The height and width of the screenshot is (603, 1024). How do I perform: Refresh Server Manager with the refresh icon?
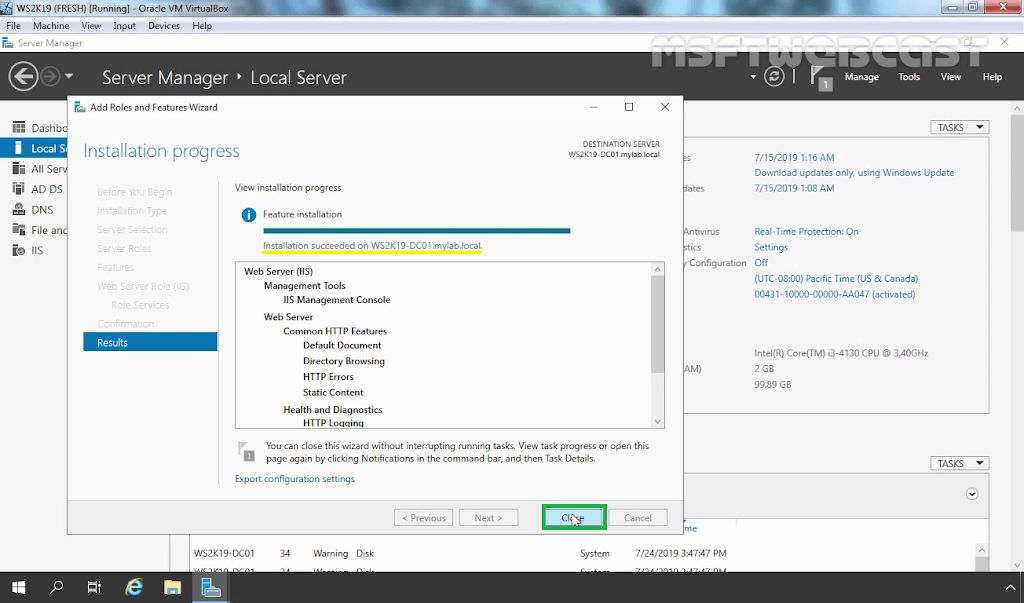pyautogui.click(x=774, y=77)
